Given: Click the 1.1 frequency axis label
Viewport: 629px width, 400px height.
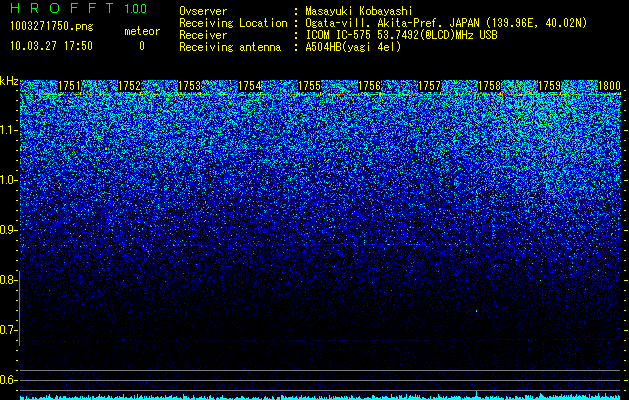Looking at the screenshot, I should (x=8, y=130).
